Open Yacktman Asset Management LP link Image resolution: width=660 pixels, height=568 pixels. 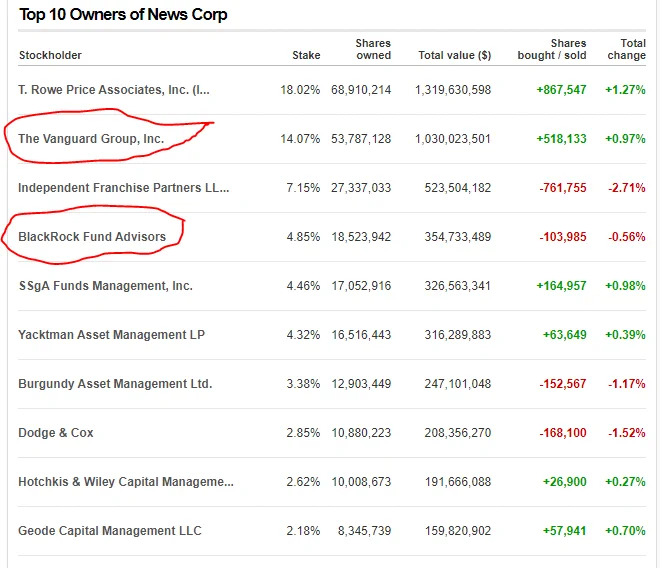[x=112, y=335]
